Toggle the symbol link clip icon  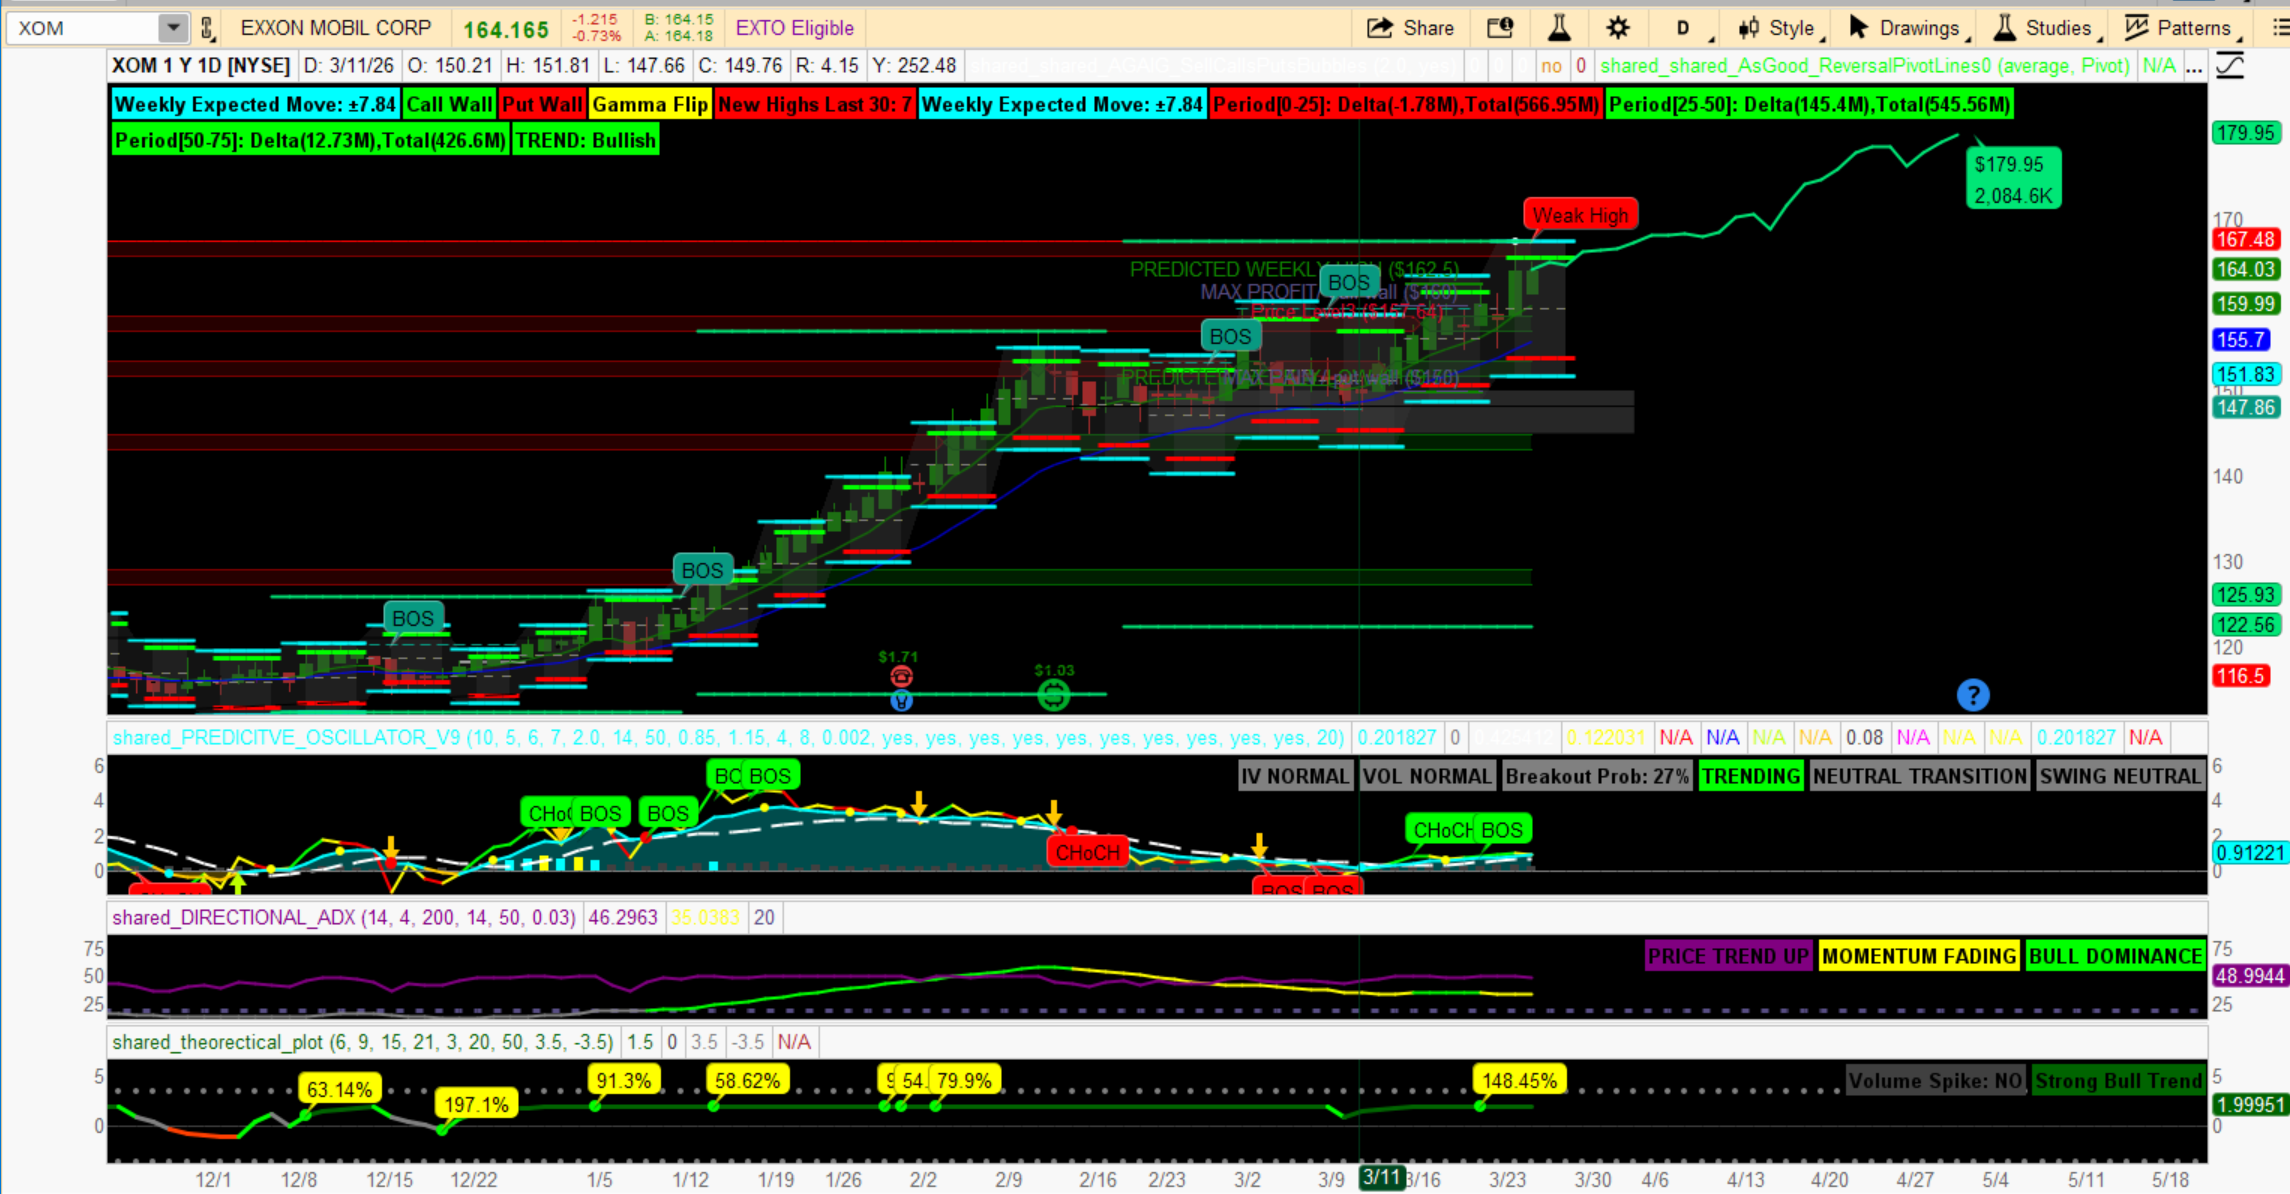[x=207, y=28]
